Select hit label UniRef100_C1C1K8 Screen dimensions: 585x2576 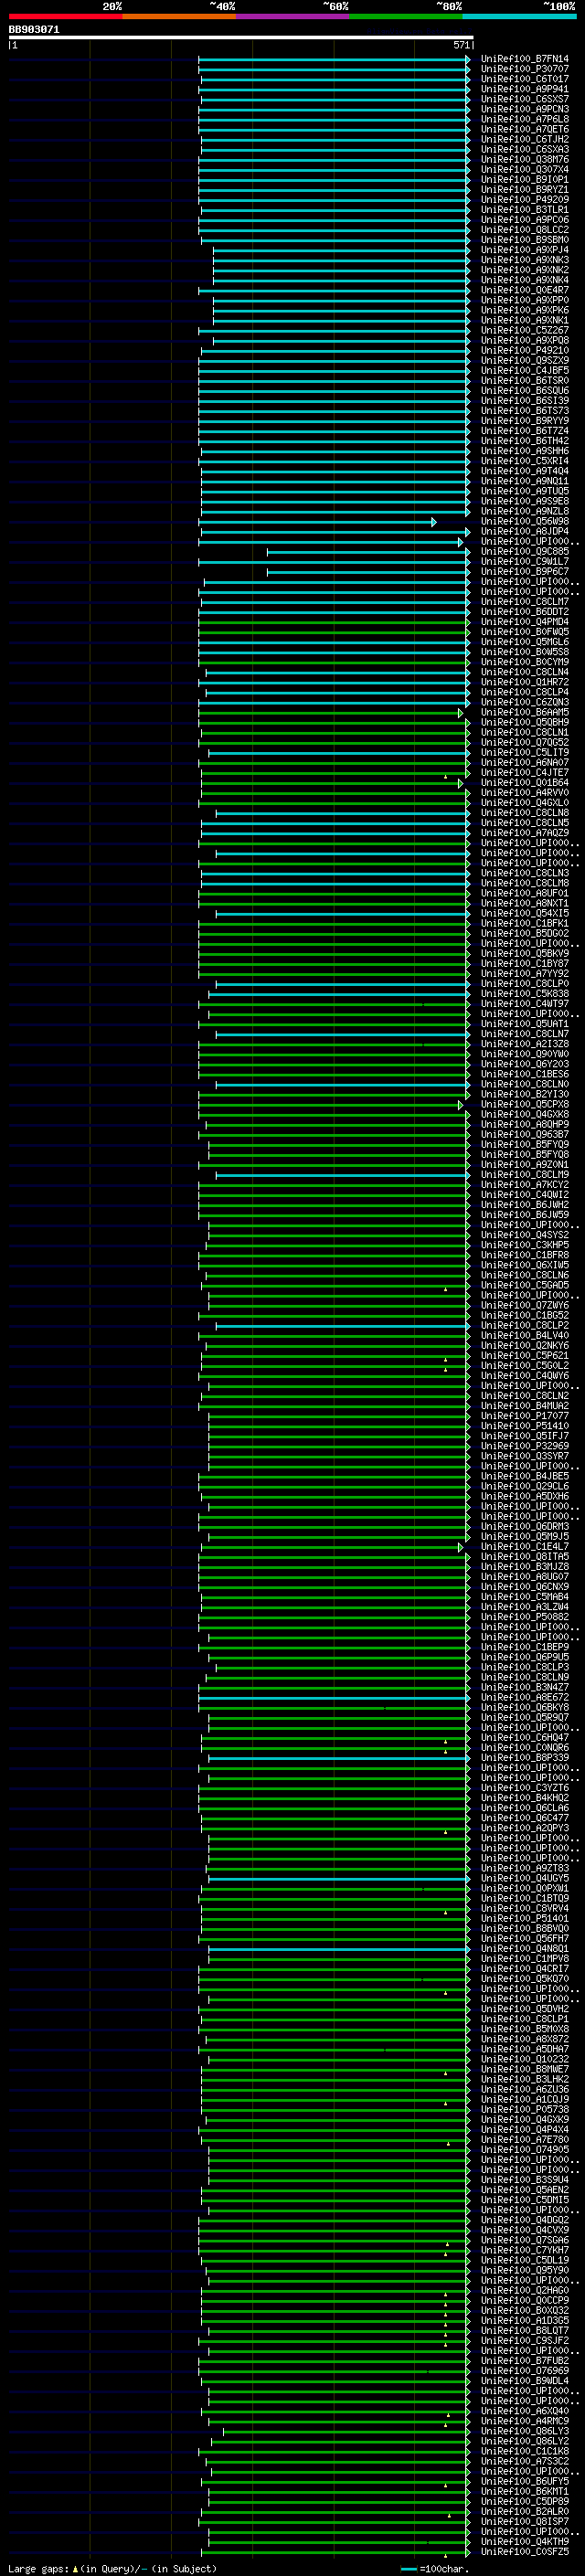[x=525, y=2451]
